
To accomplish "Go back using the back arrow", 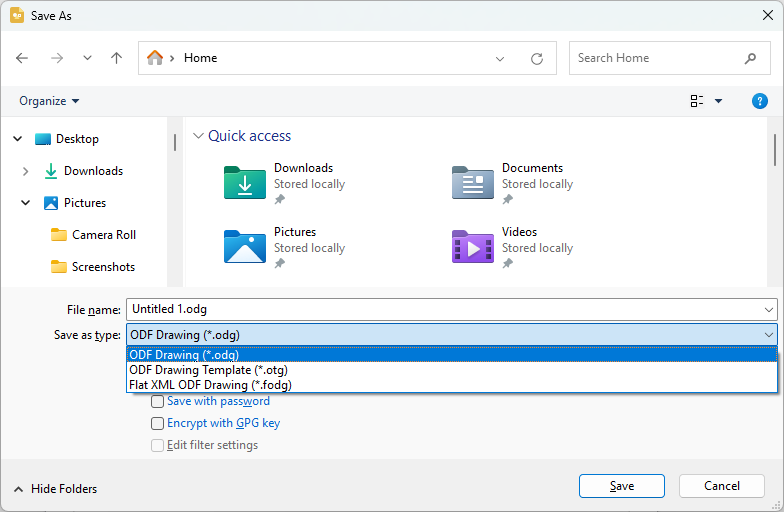I will (22, 58).
